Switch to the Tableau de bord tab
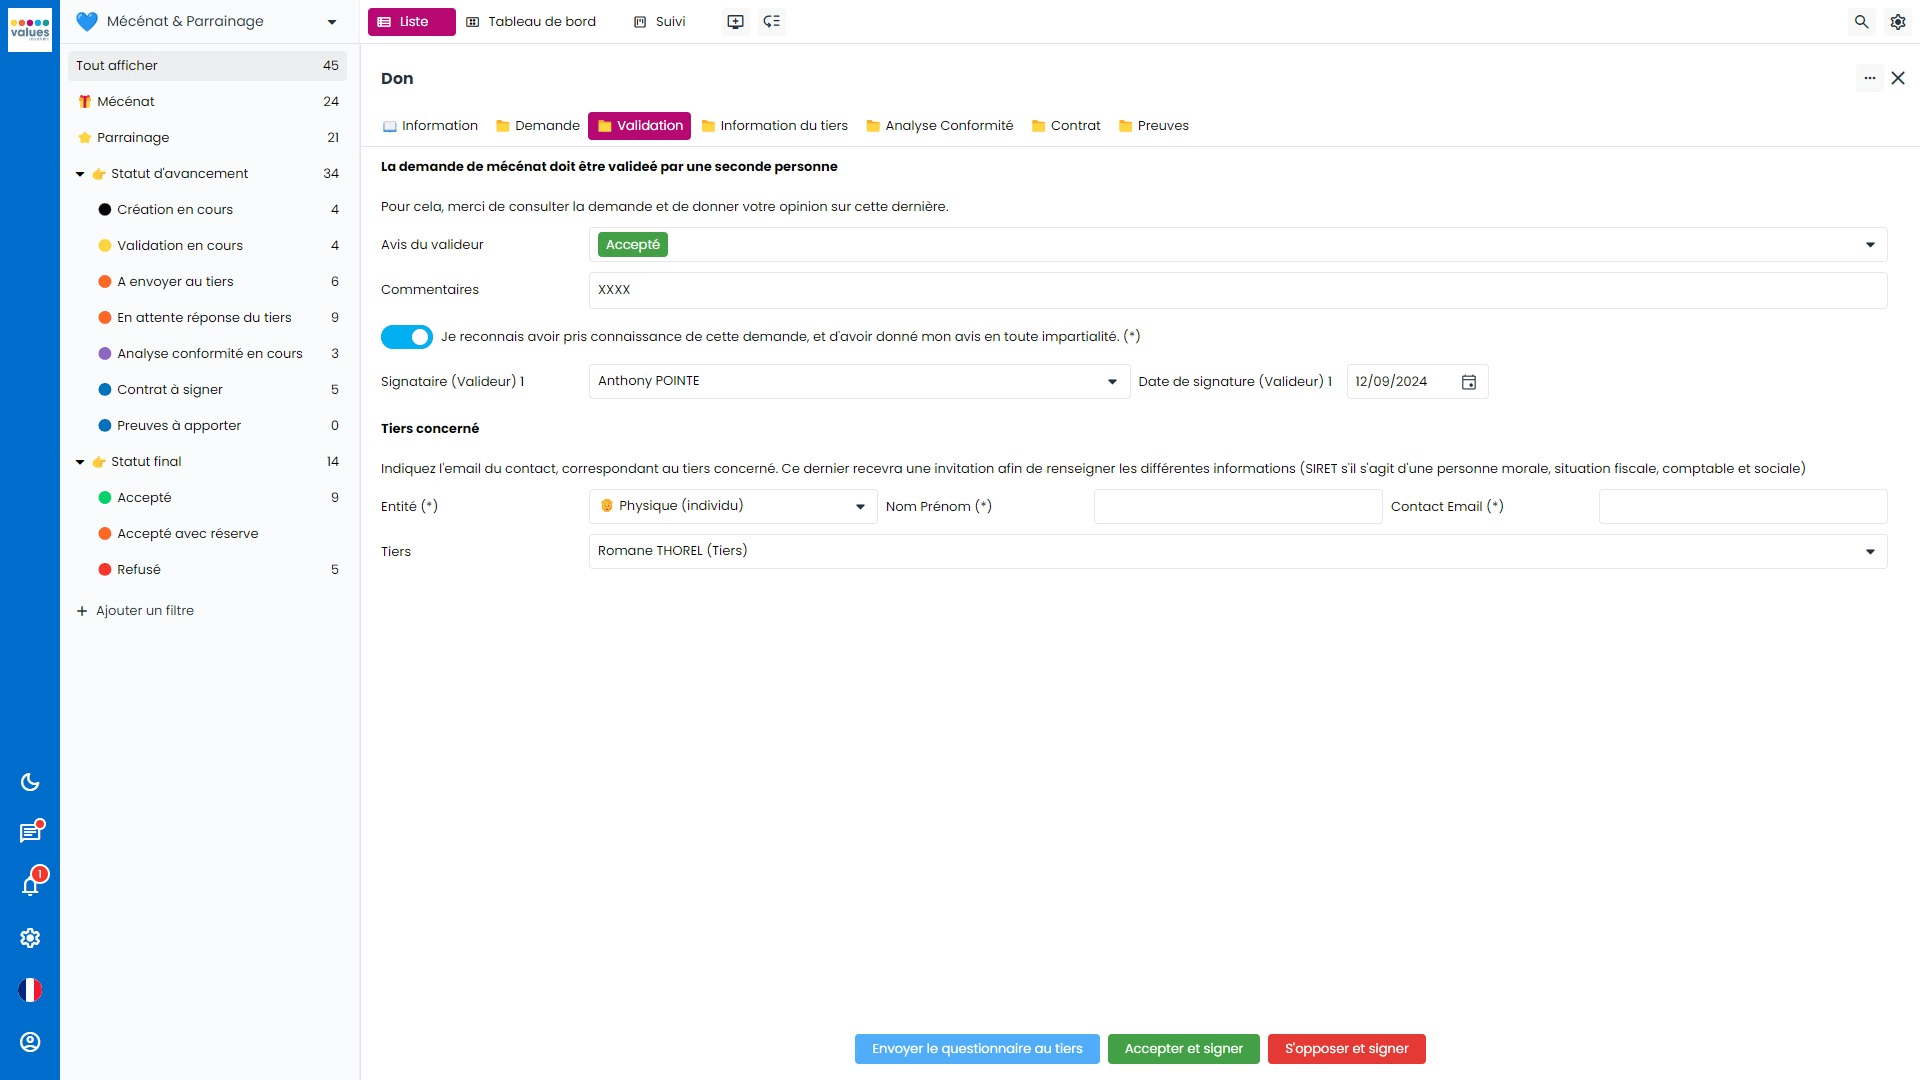This screenshot has width=1920, height=1080. coord(531,21)
